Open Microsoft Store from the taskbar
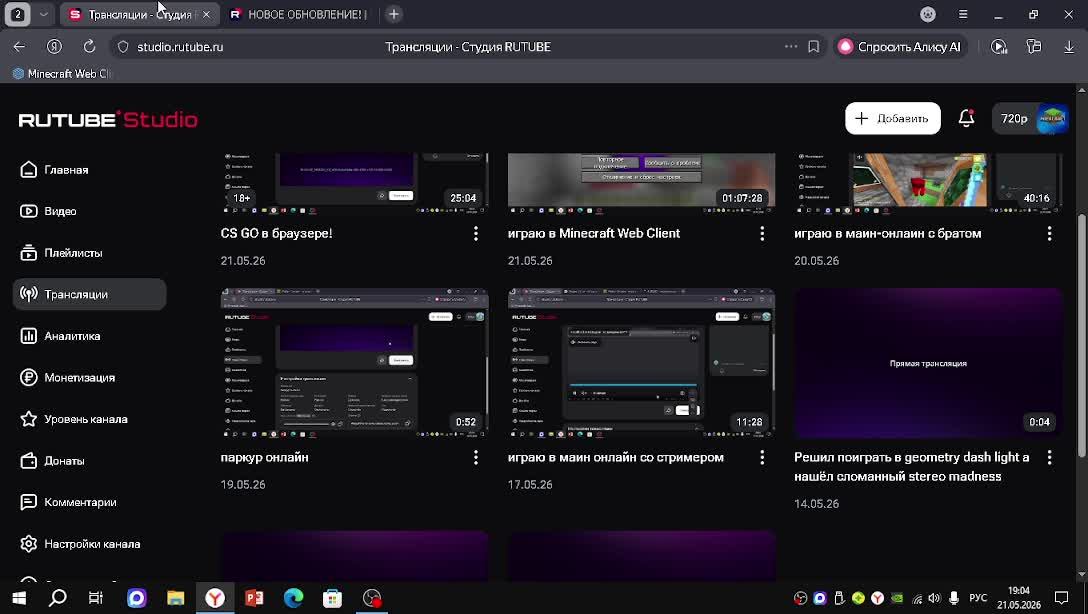Viewport: 1088px width, 614px height. [x=332, y=597]
